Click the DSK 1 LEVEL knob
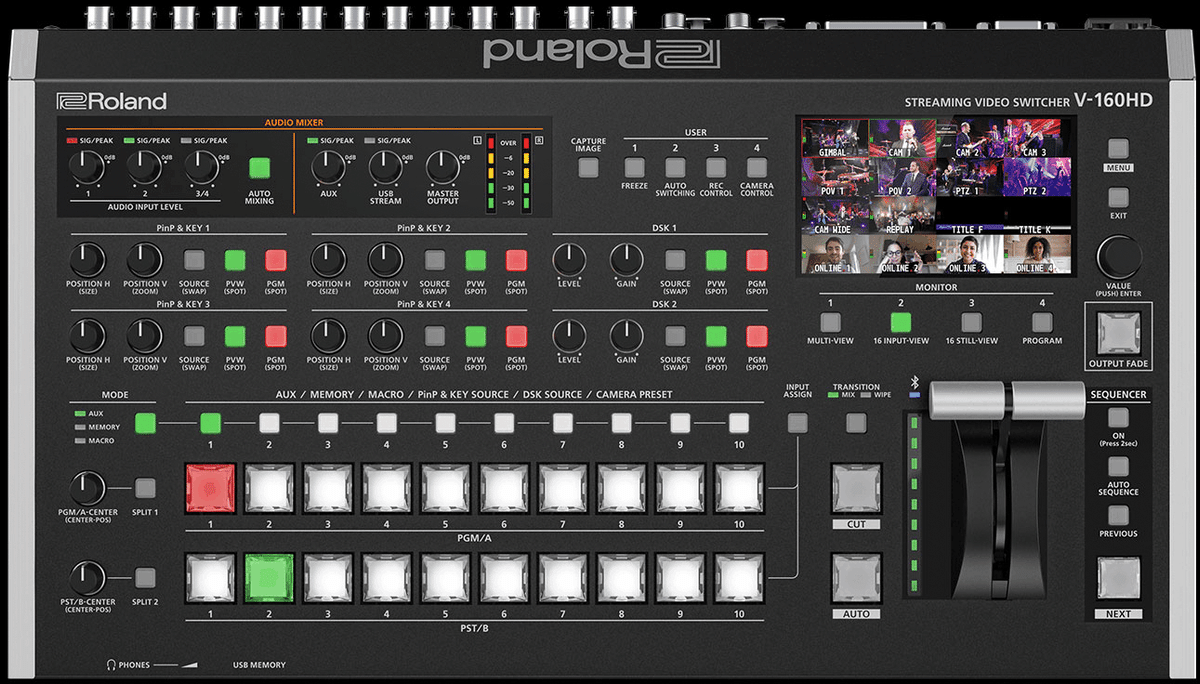 tap(569, 261)
